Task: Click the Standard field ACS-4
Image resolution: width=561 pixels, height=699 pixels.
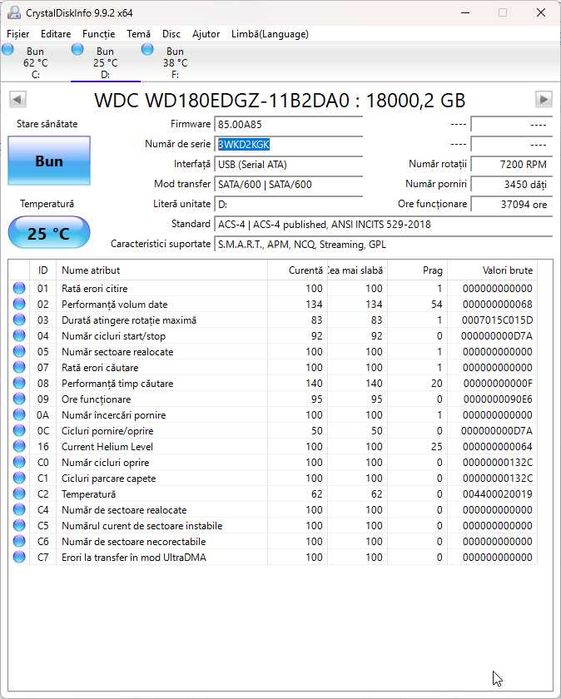Action: click(x=383, y=224)
